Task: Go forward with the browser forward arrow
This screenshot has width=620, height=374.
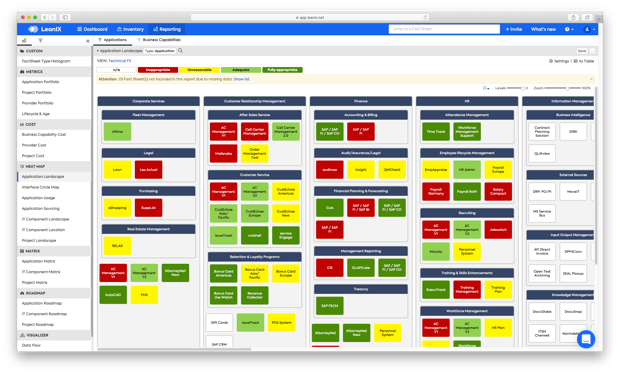Action: (53, 17)
